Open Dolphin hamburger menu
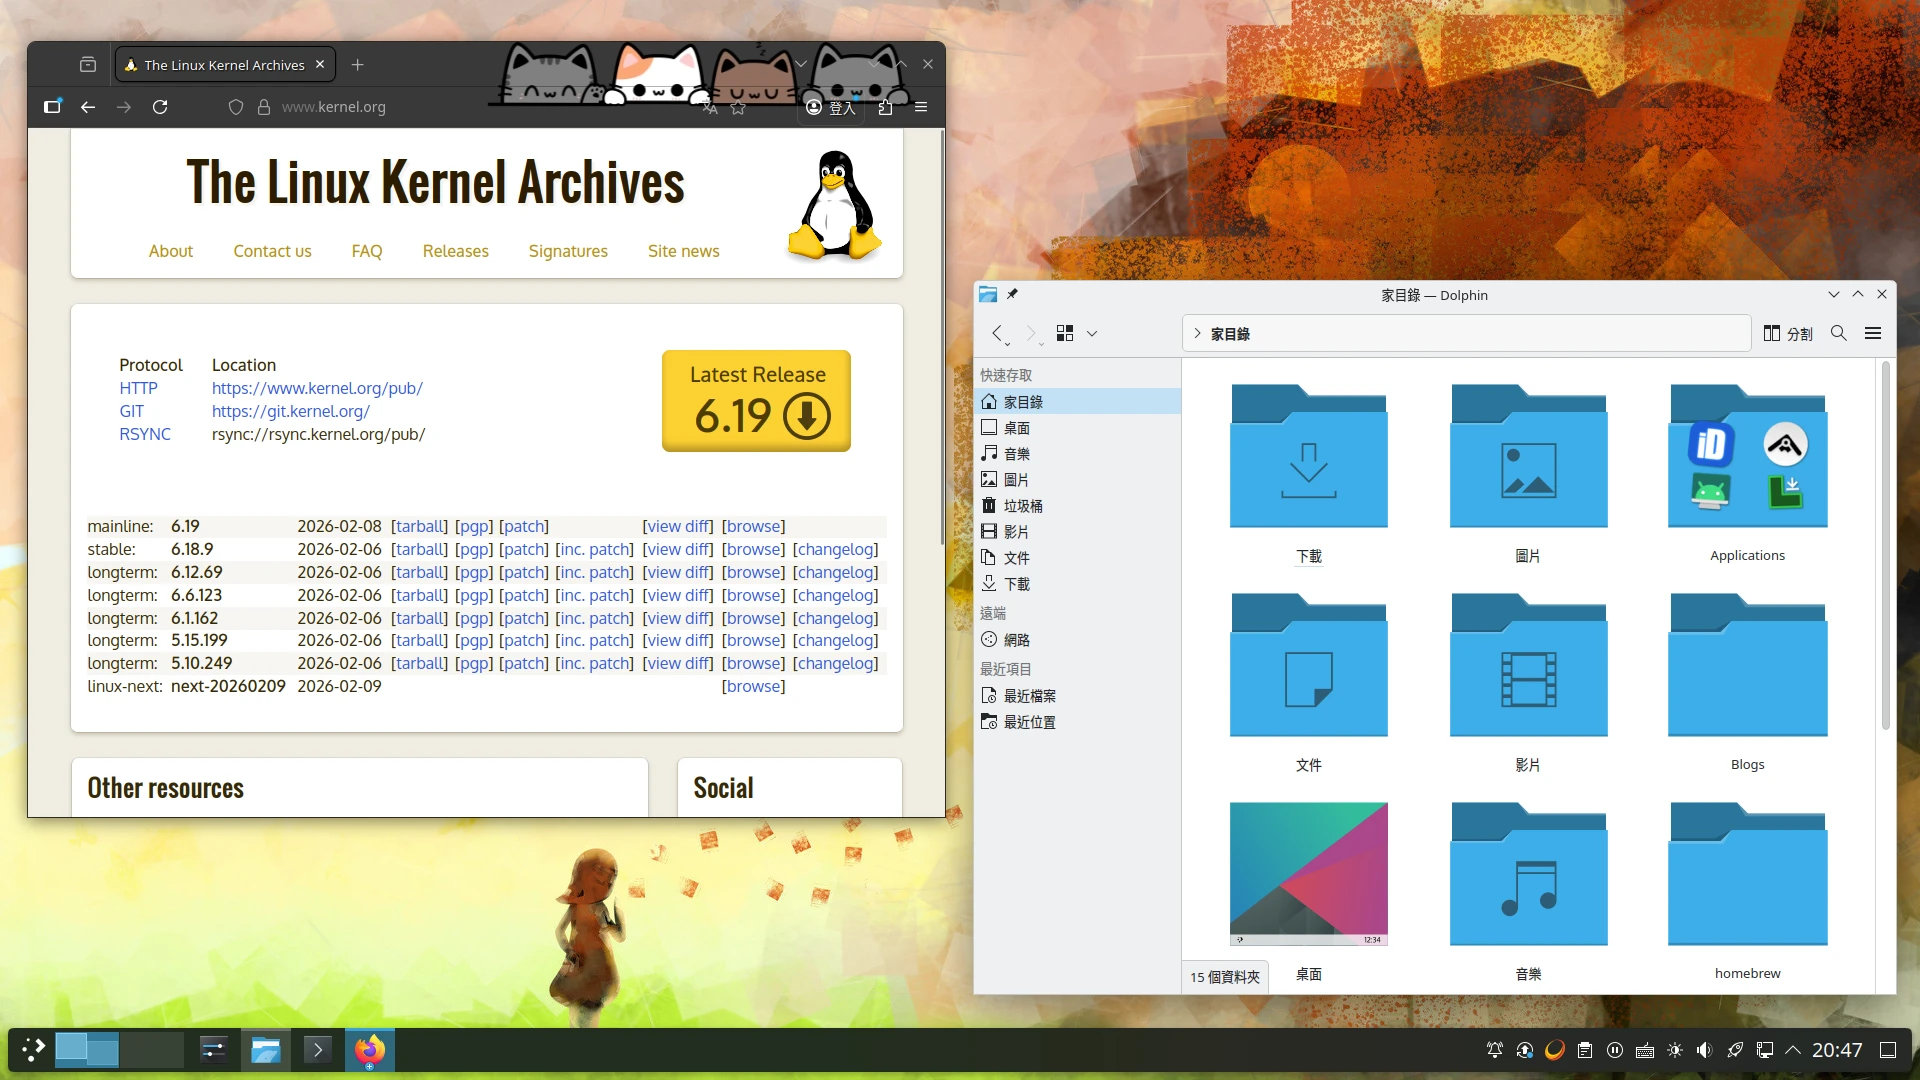This screenshot has height=1080, width=1920. (x=1873, y=333)
